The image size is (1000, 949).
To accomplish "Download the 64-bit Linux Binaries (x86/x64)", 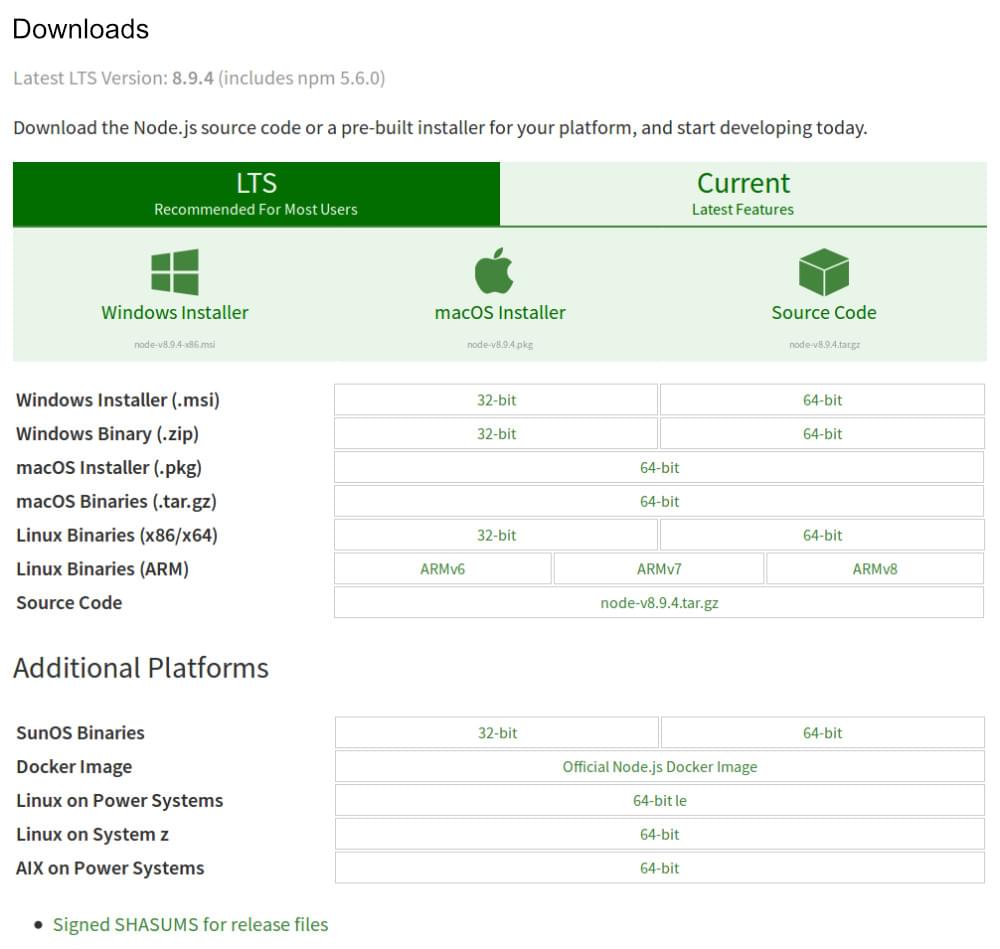I will coord(822,535).
